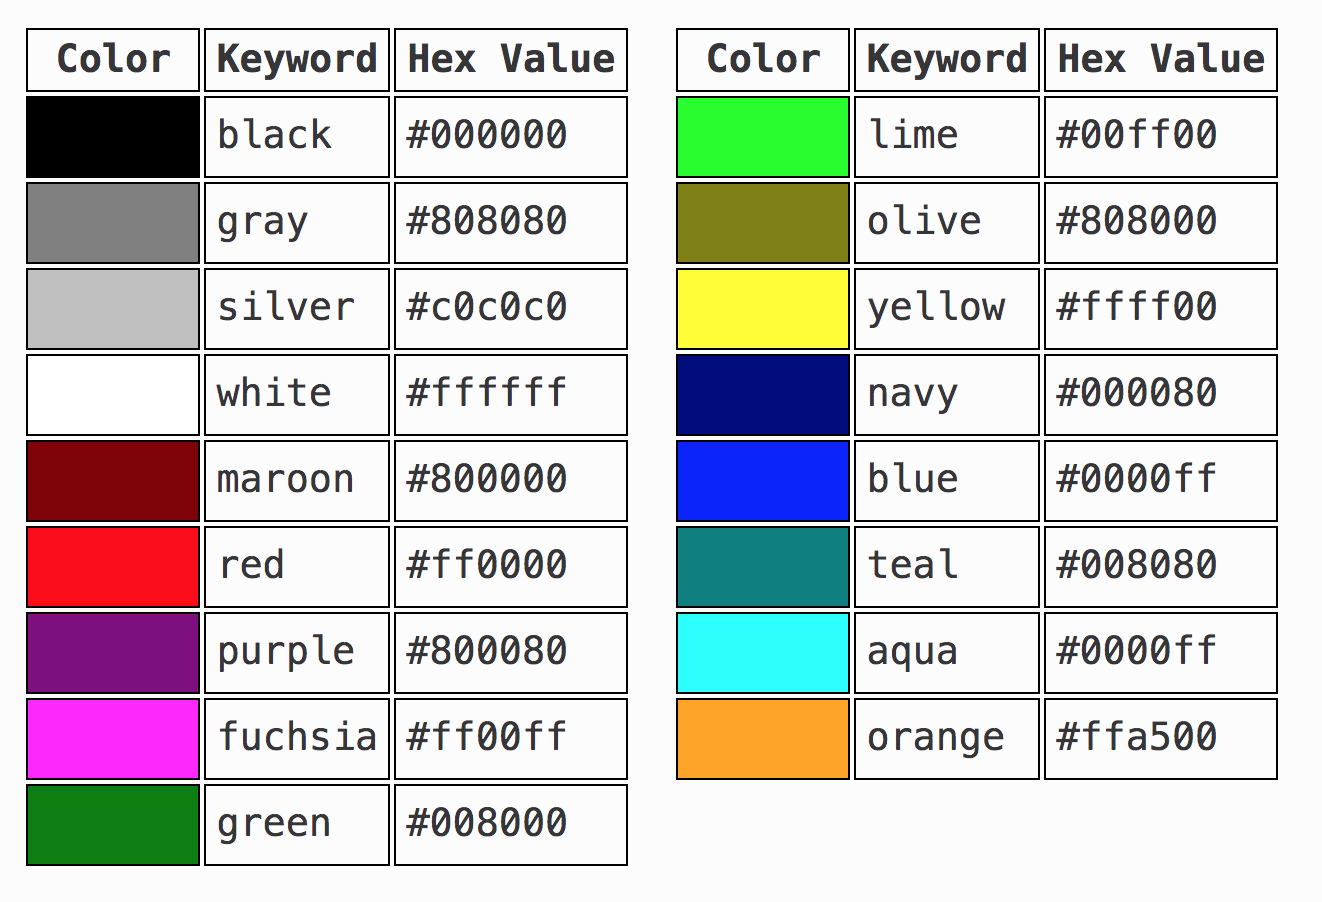Click the orange color swatch
1322x902 pixels.
click(763, 739)
